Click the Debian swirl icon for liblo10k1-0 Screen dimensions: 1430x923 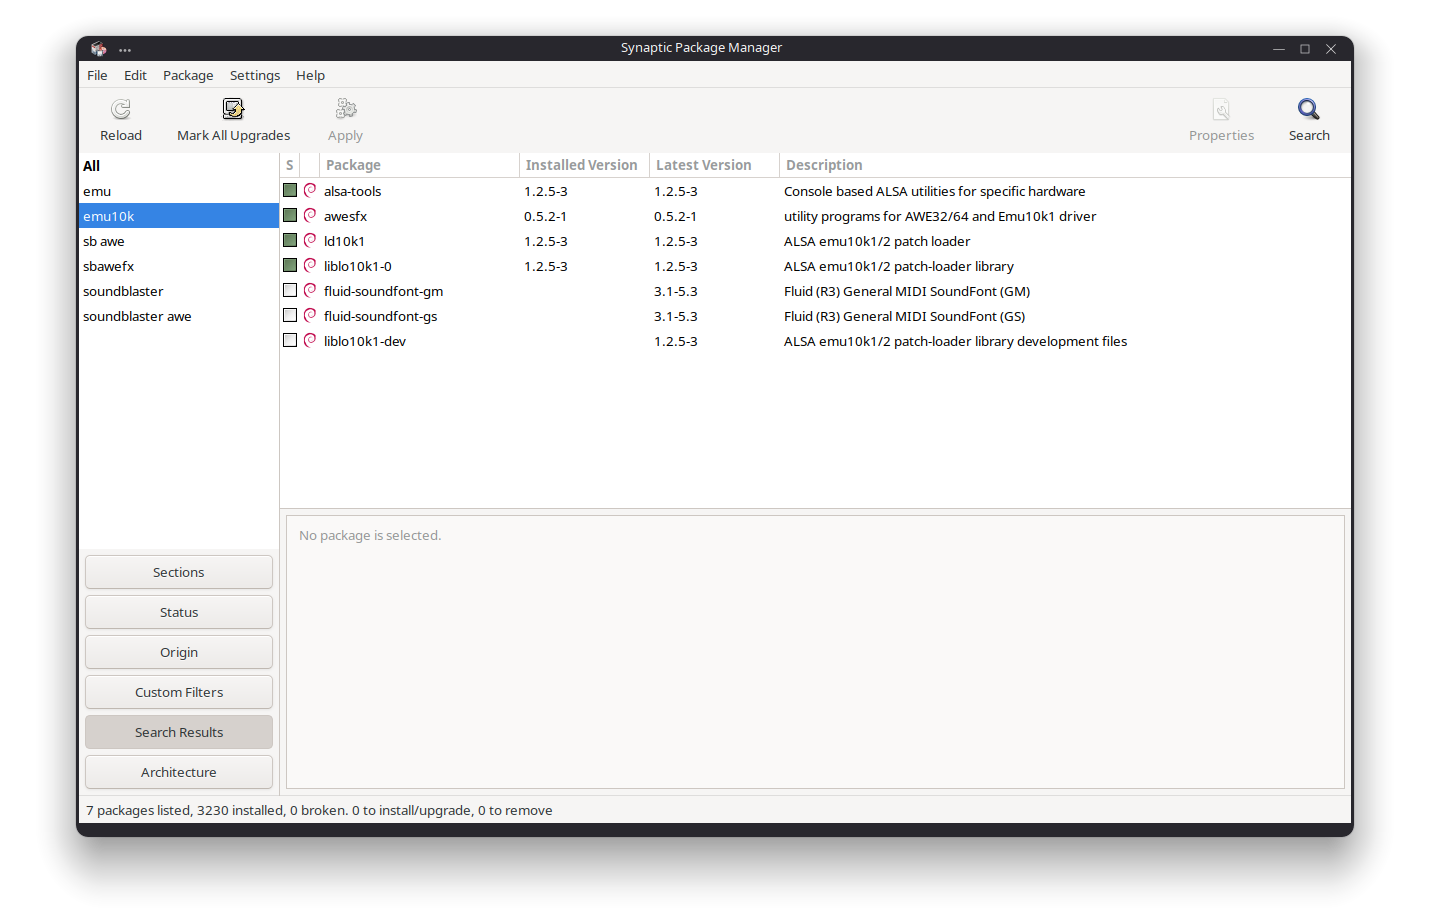pyautogui.click(x=310, y=265)
